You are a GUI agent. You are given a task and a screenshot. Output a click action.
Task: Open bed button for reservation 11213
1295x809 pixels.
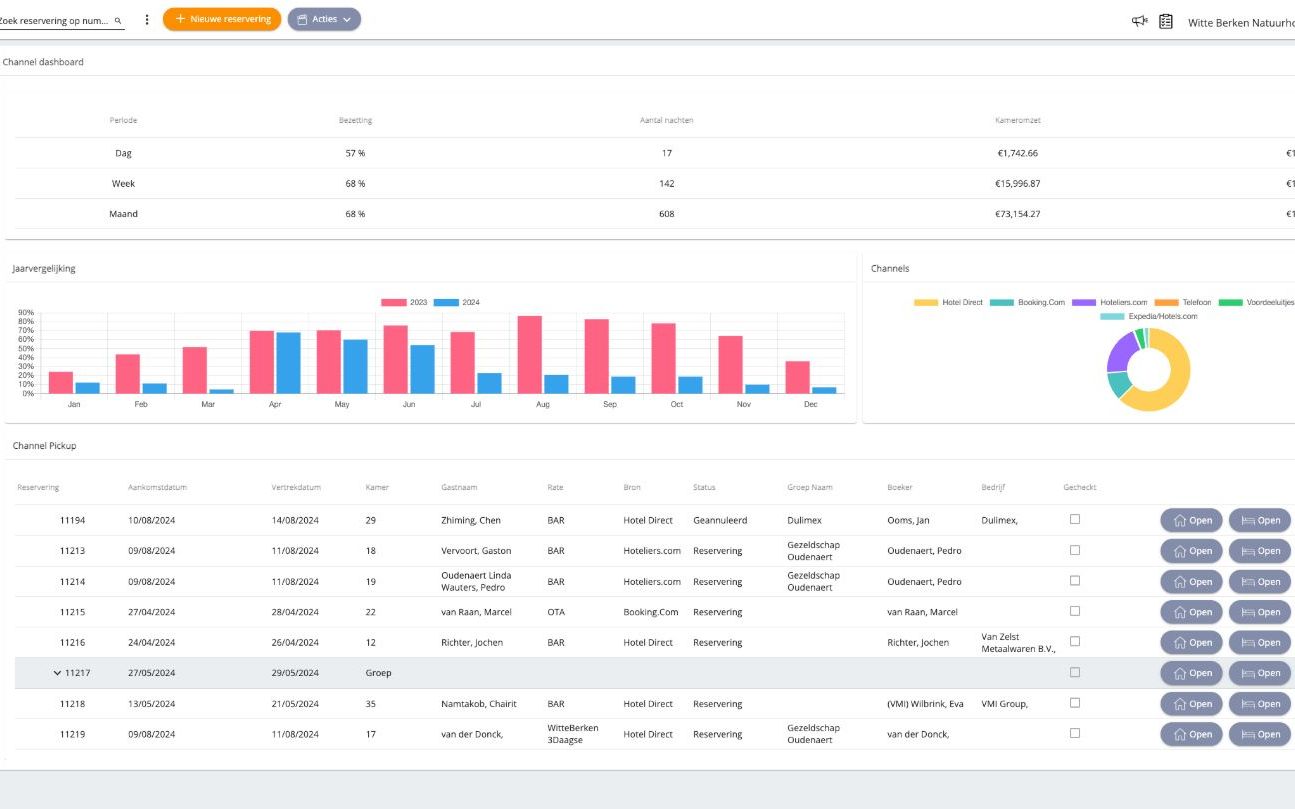pos(1260,551)
